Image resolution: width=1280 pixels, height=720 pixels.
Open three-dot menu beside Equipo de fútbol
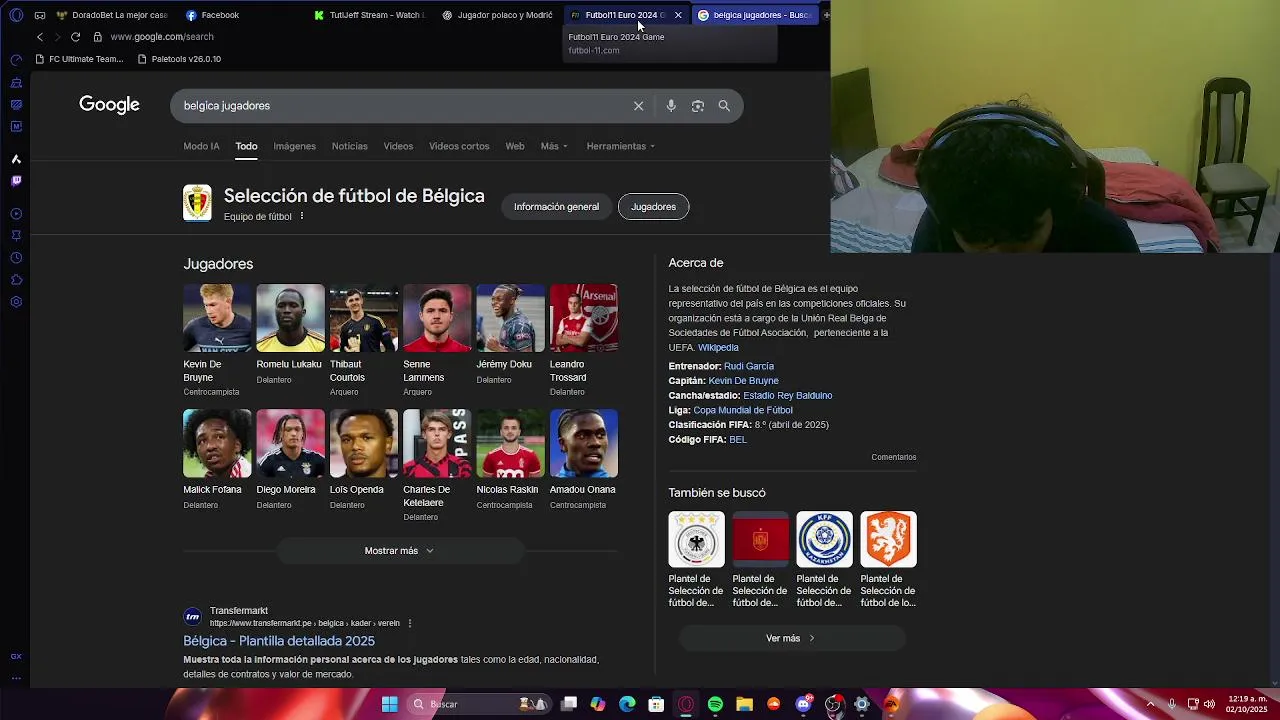(x=301, y=216)
